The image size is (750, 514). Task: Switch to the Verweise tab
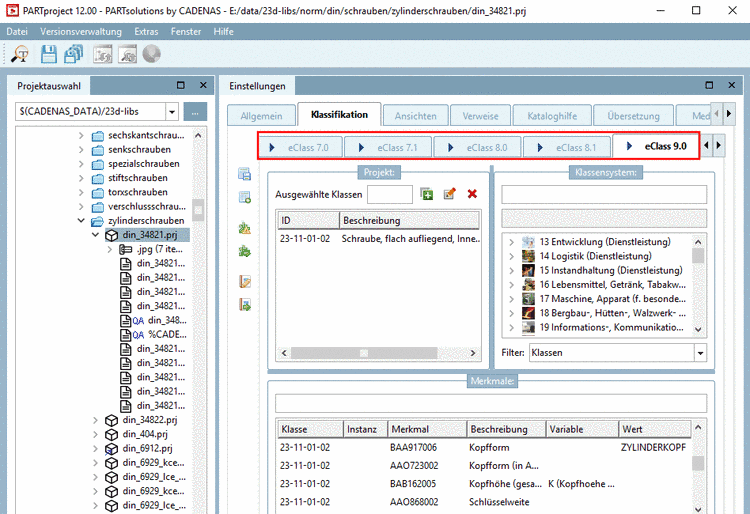480,116
